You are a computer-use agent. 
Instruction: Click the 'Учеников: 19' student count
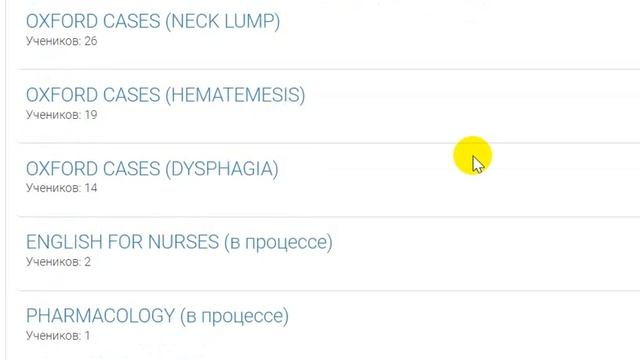62,115
